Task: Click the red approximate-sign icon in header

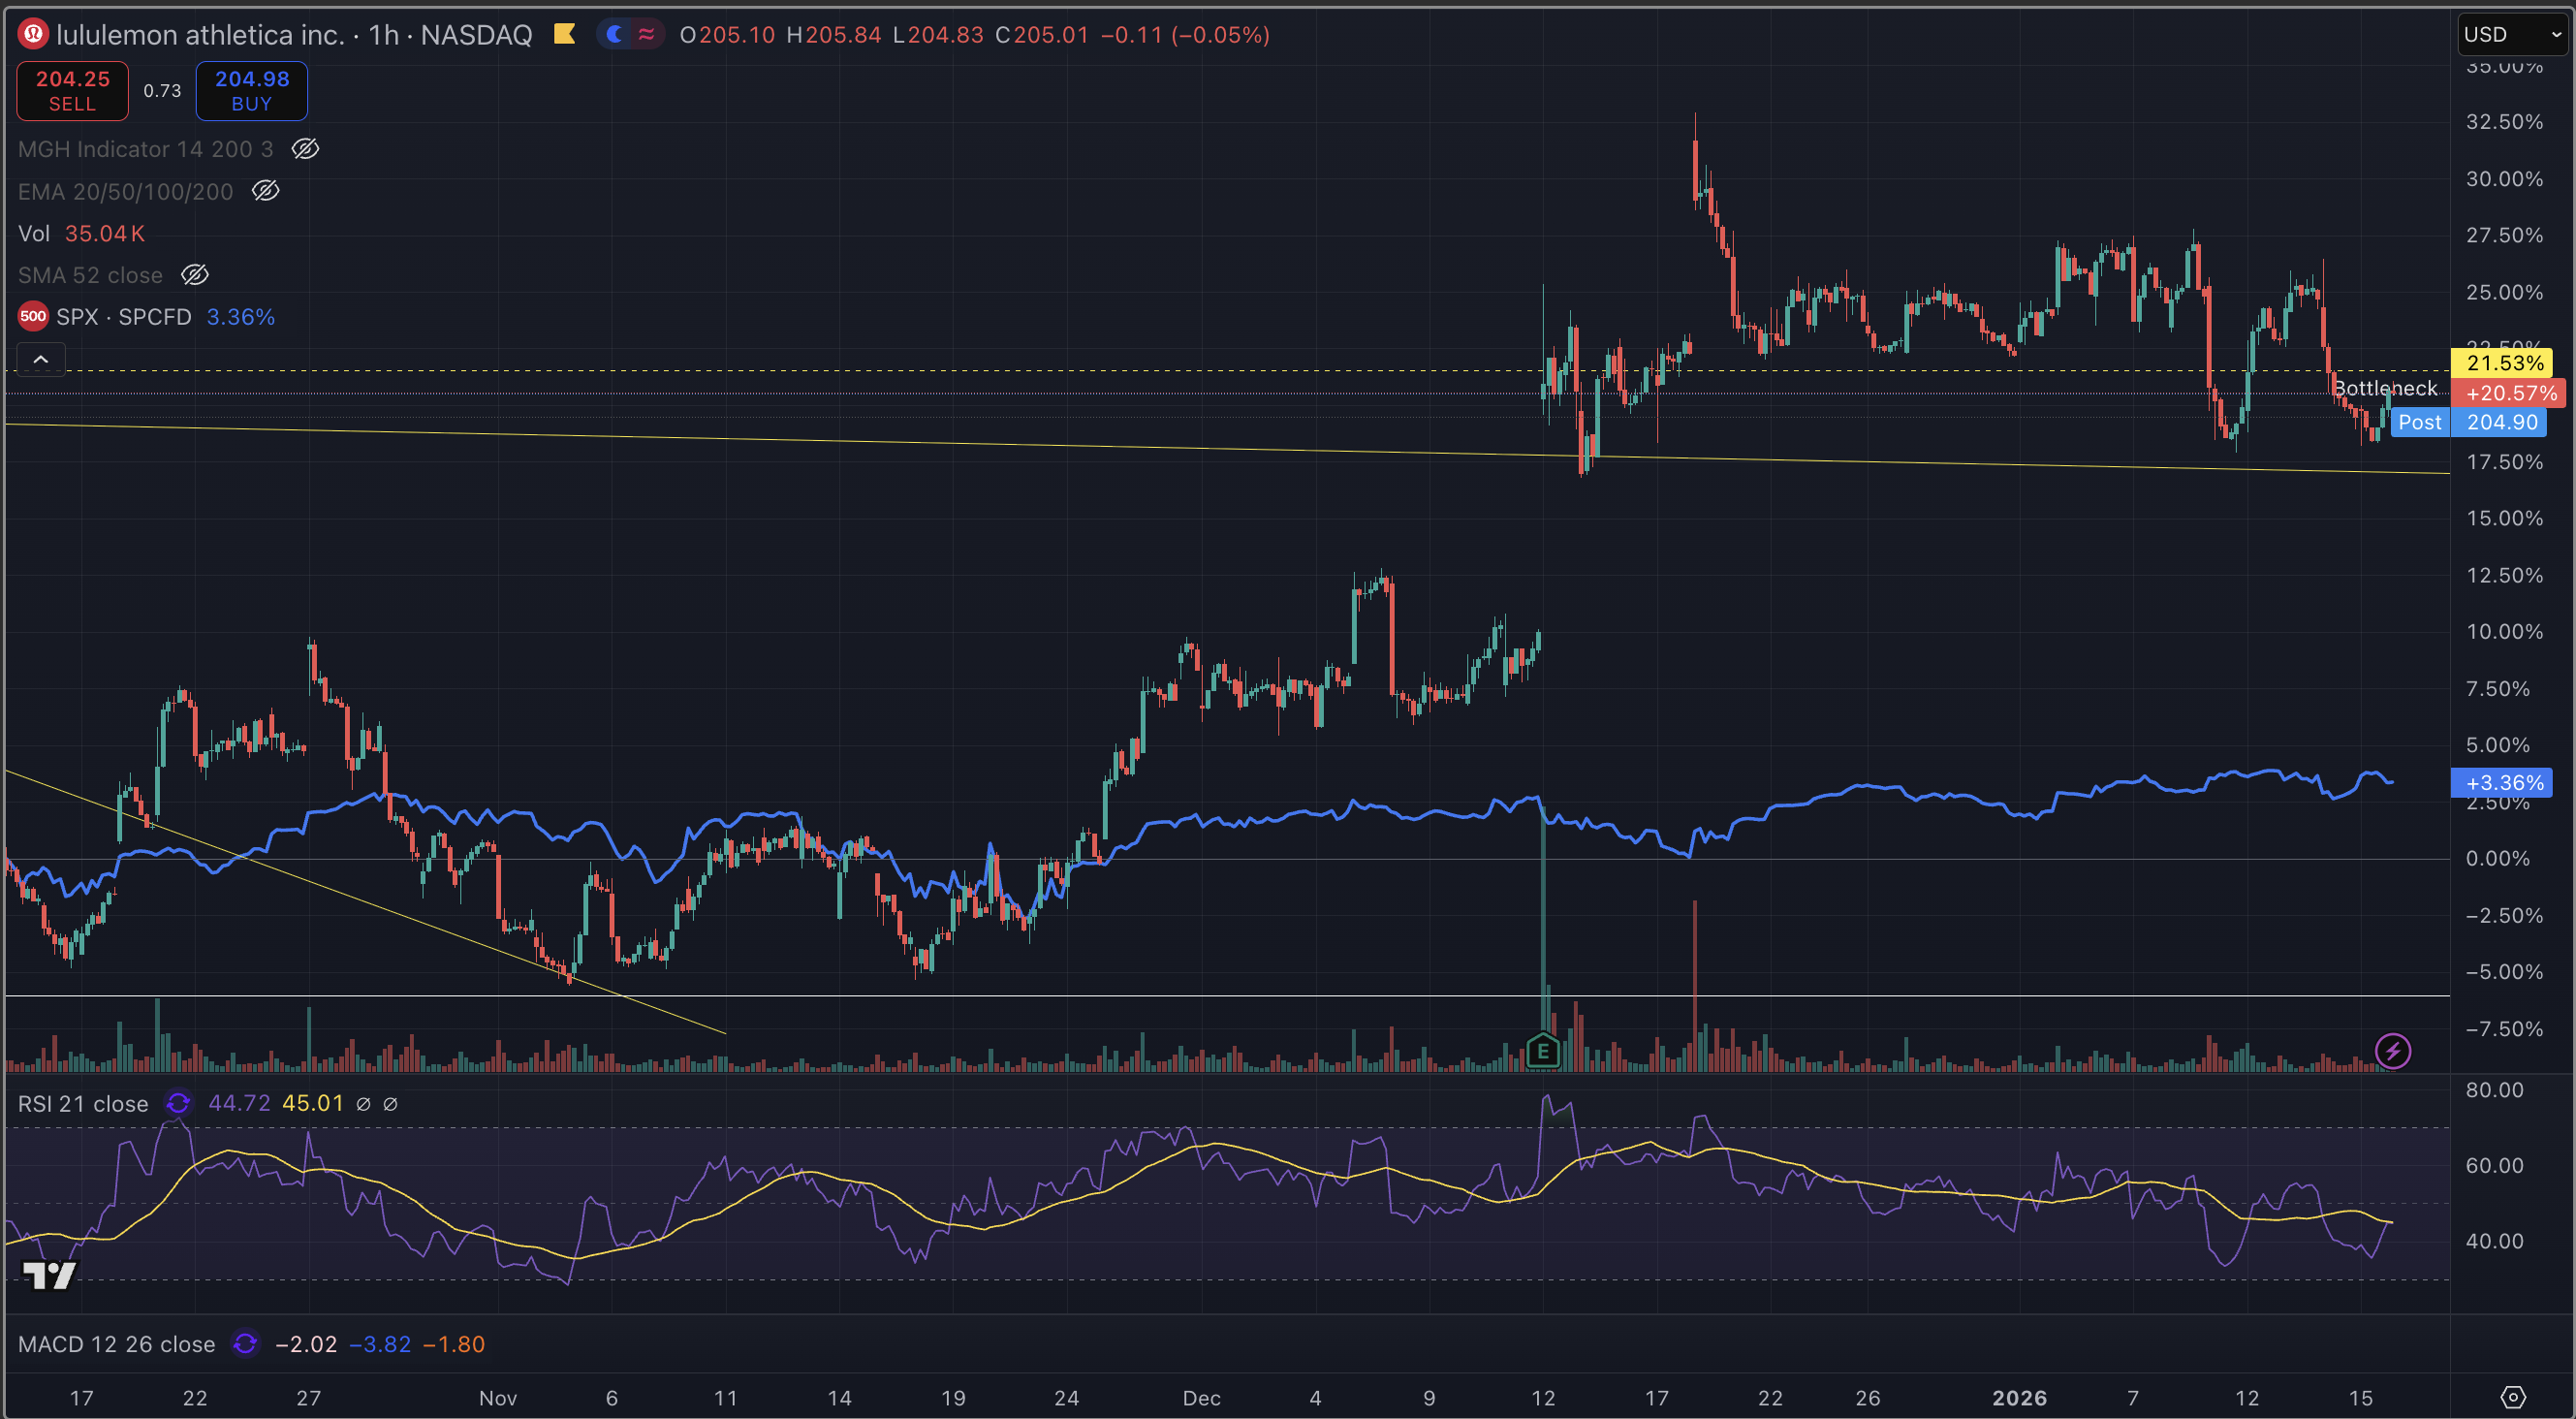Action: click(x=646, y=35)
